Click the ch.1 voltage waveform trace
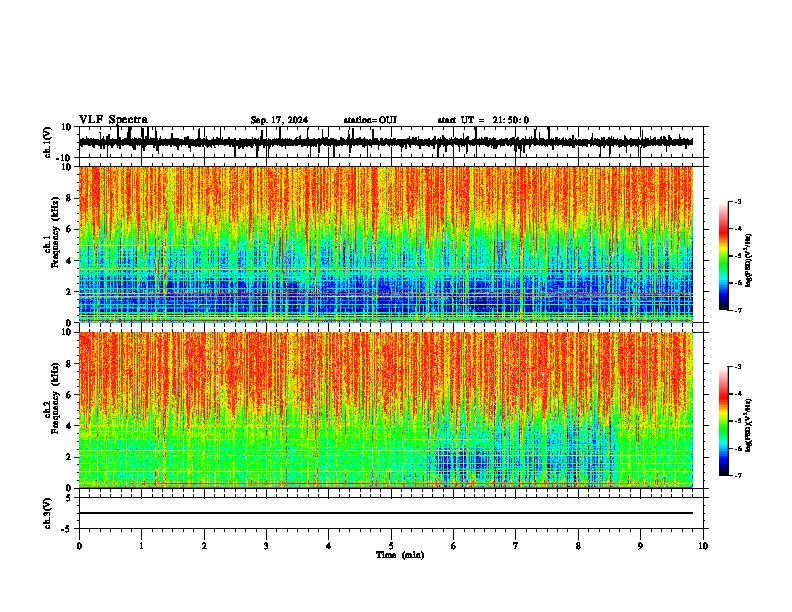This screenshot has height=612, width=792. pos(386,142)
